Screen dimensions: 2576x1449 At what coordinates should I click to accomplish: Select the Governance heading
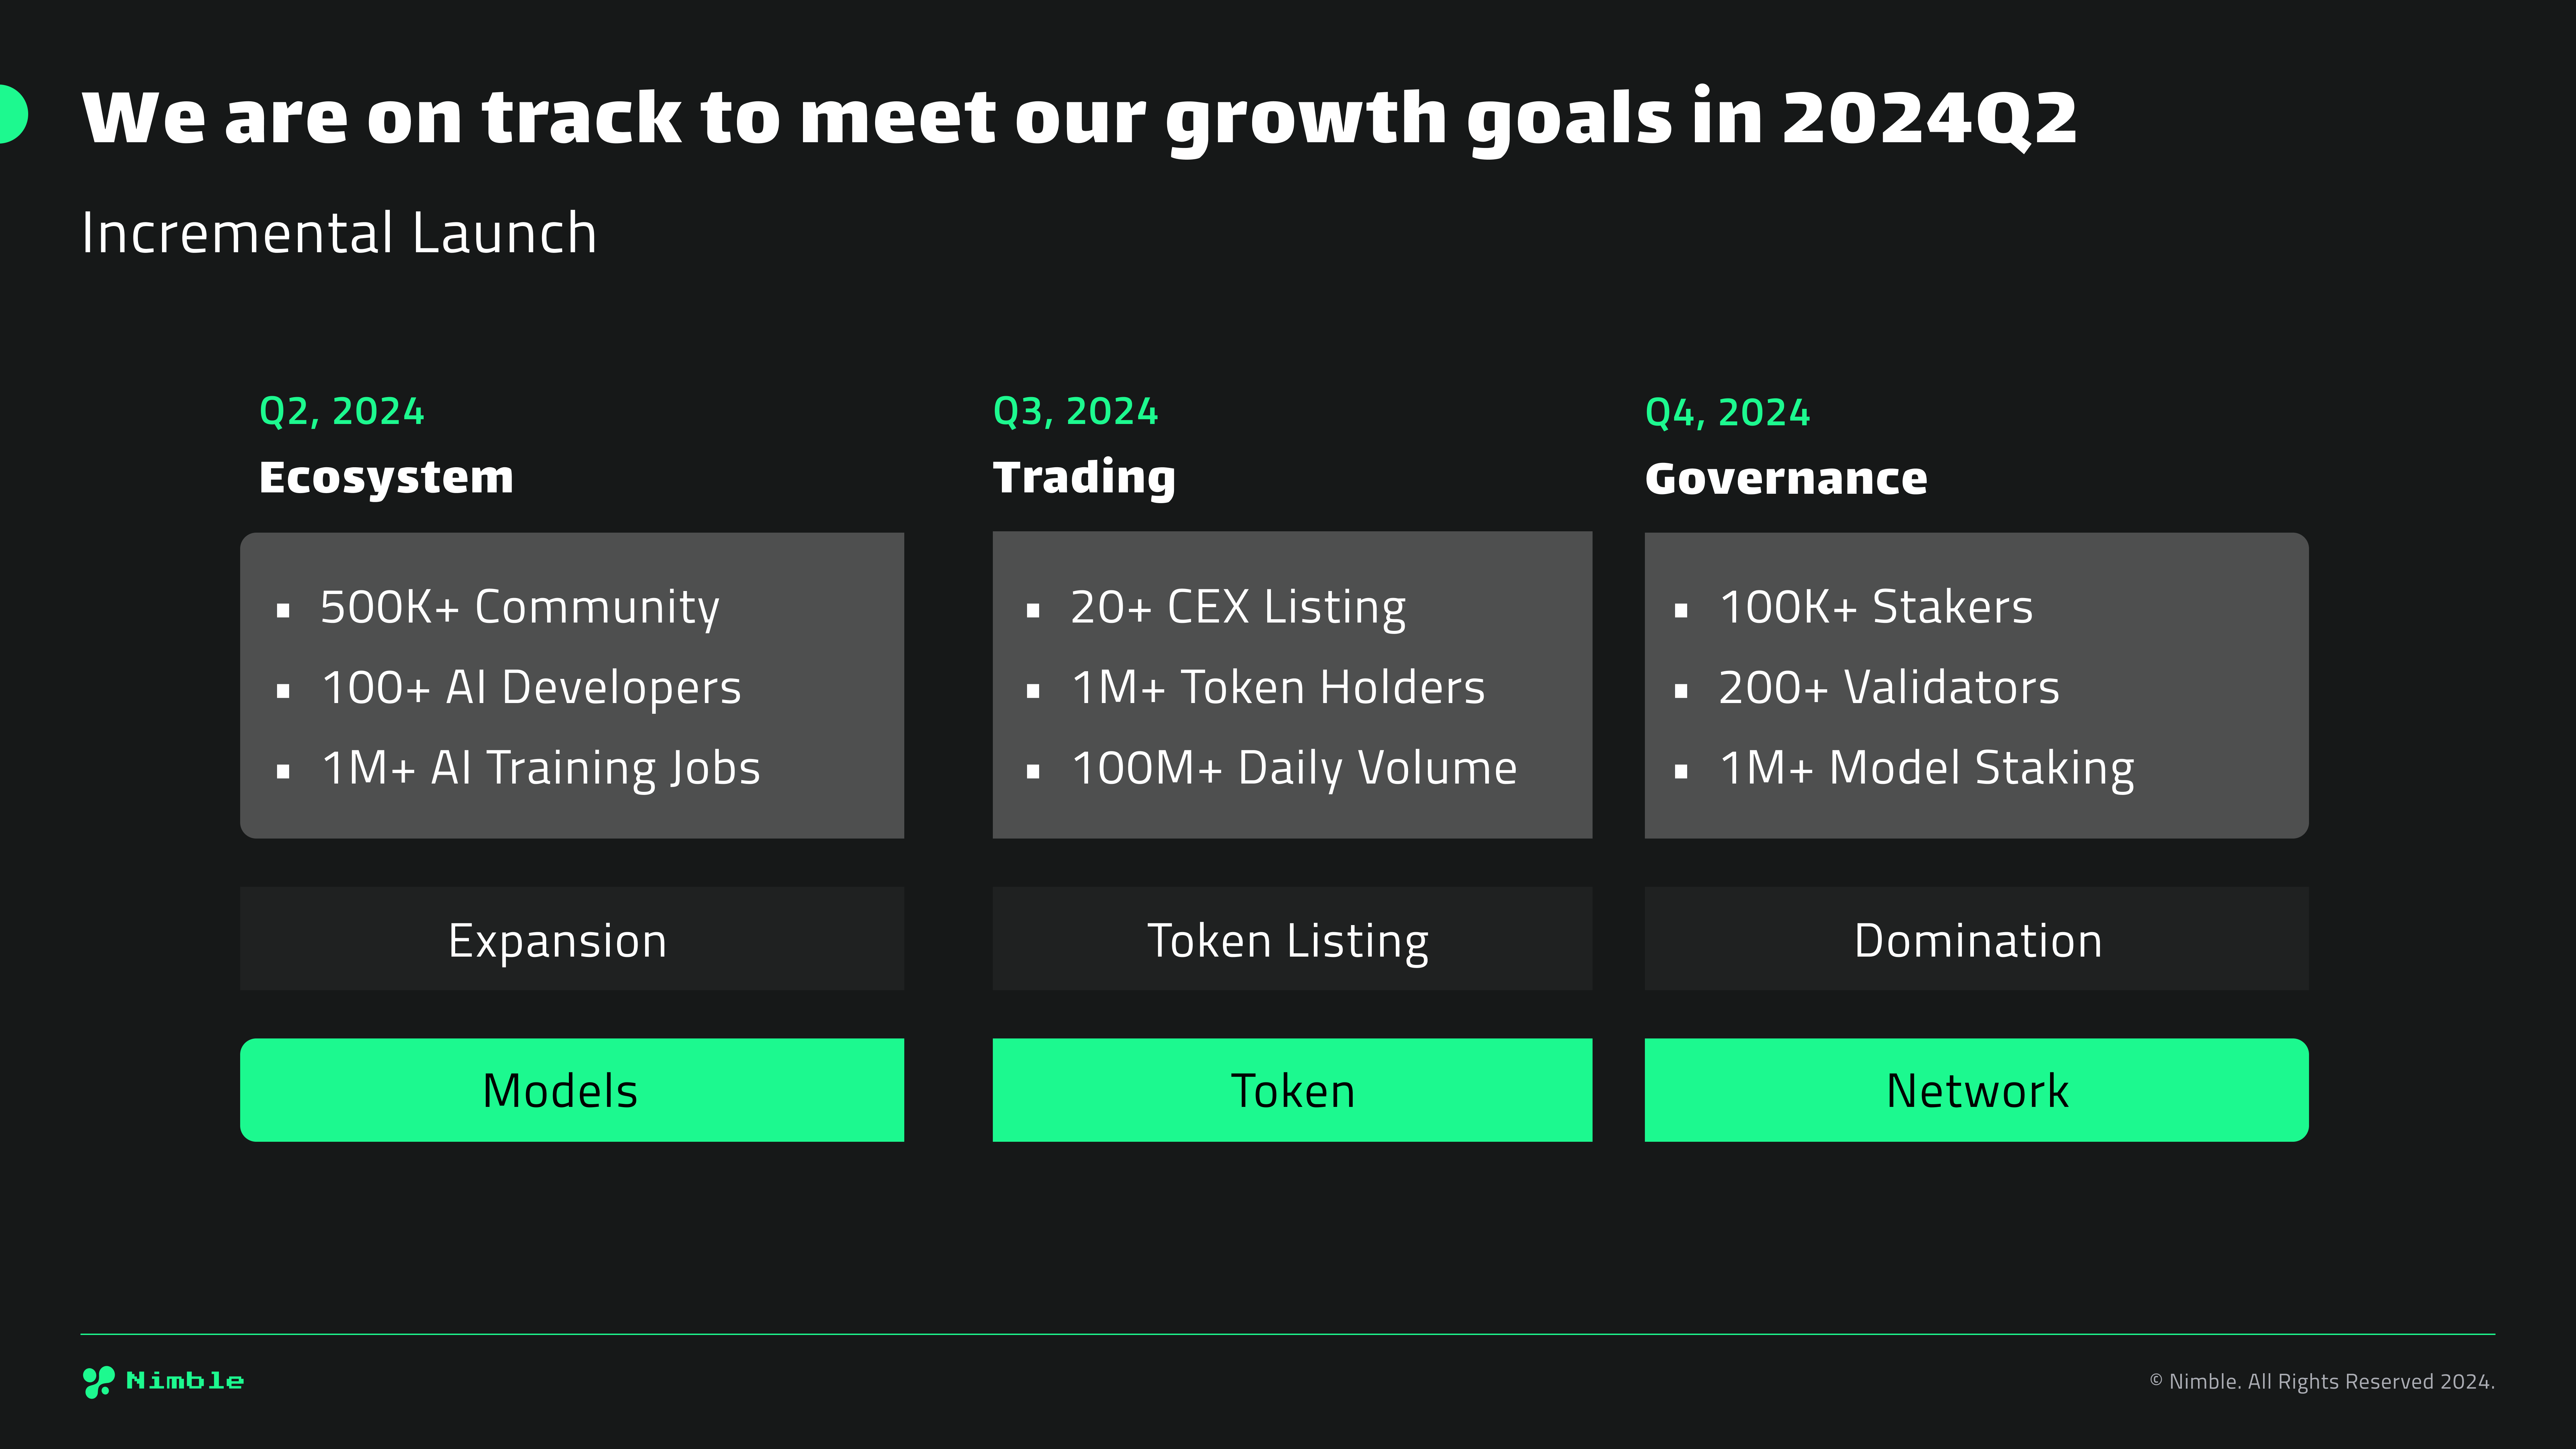[x=1786, y=478]
